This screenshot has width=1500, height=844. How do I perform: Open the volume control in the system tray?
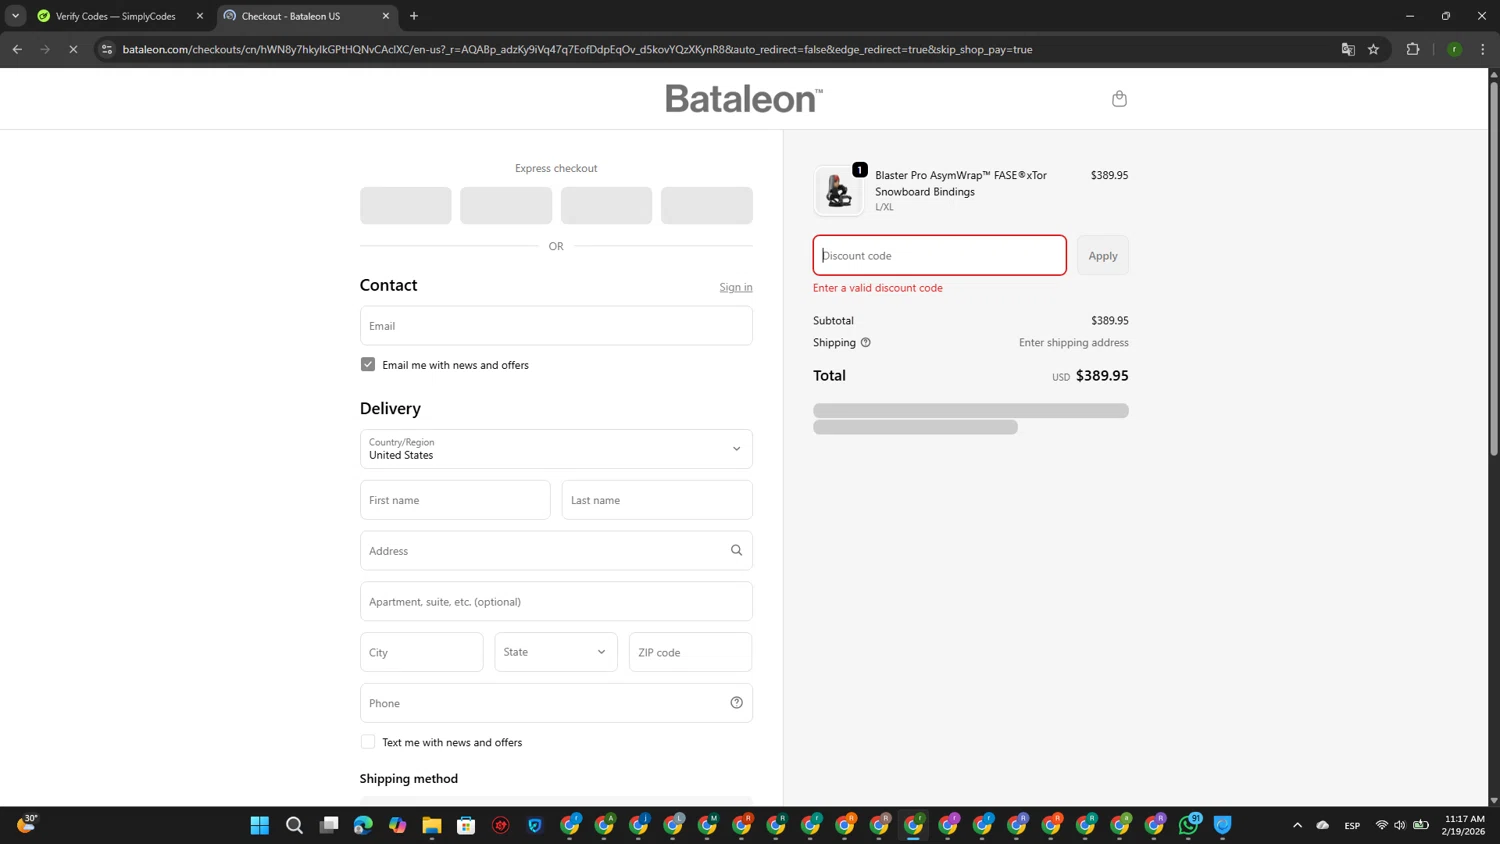tap(1400, 825)
